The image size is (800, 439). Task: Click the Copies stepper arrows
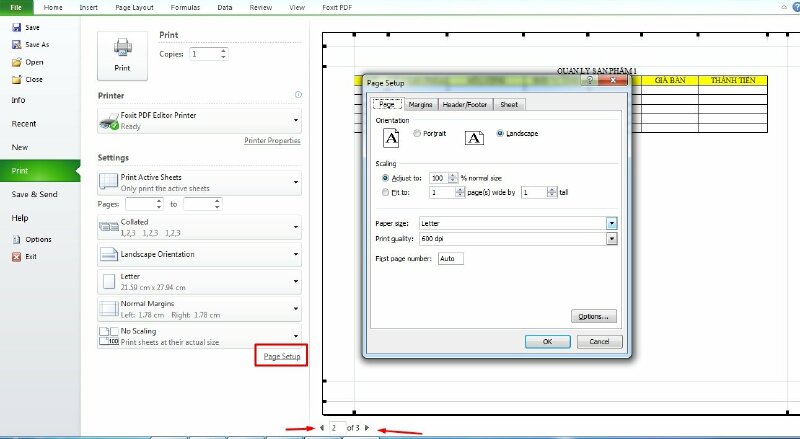tap(223, 54)
